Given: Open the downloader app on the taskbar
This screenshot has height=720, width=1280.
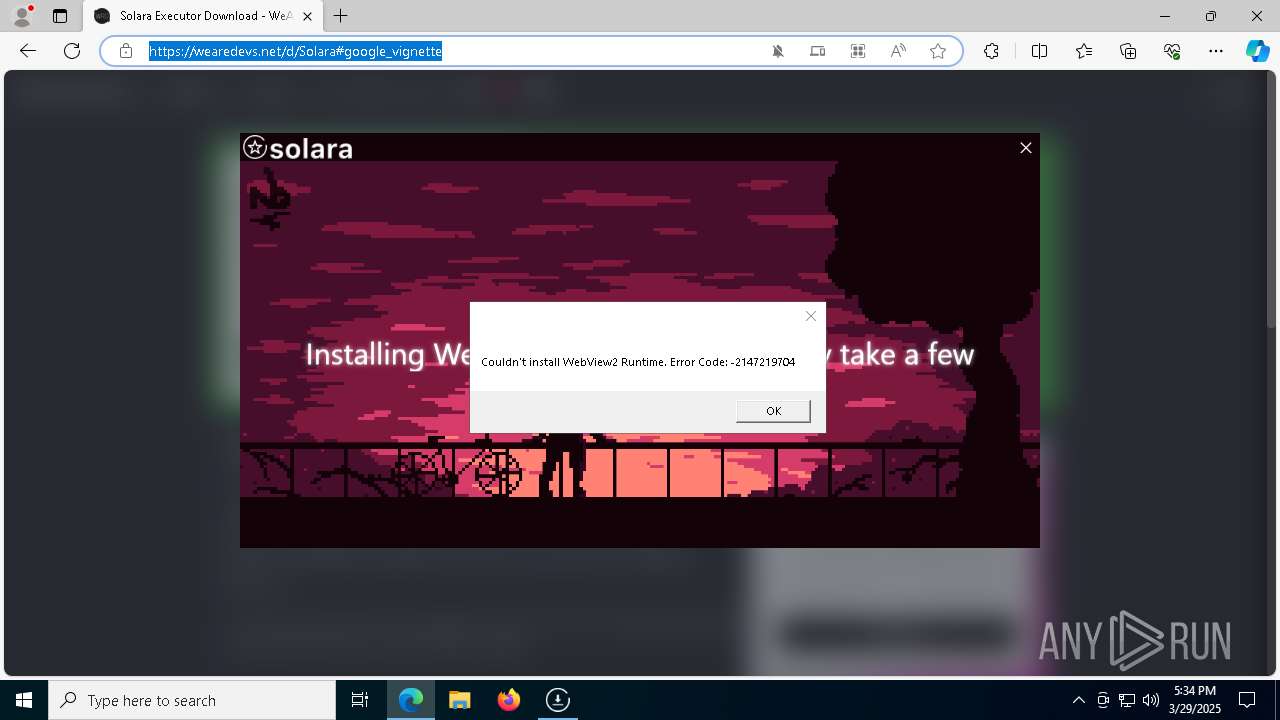Looking at the screenshot, I should (x=558, y=700).
